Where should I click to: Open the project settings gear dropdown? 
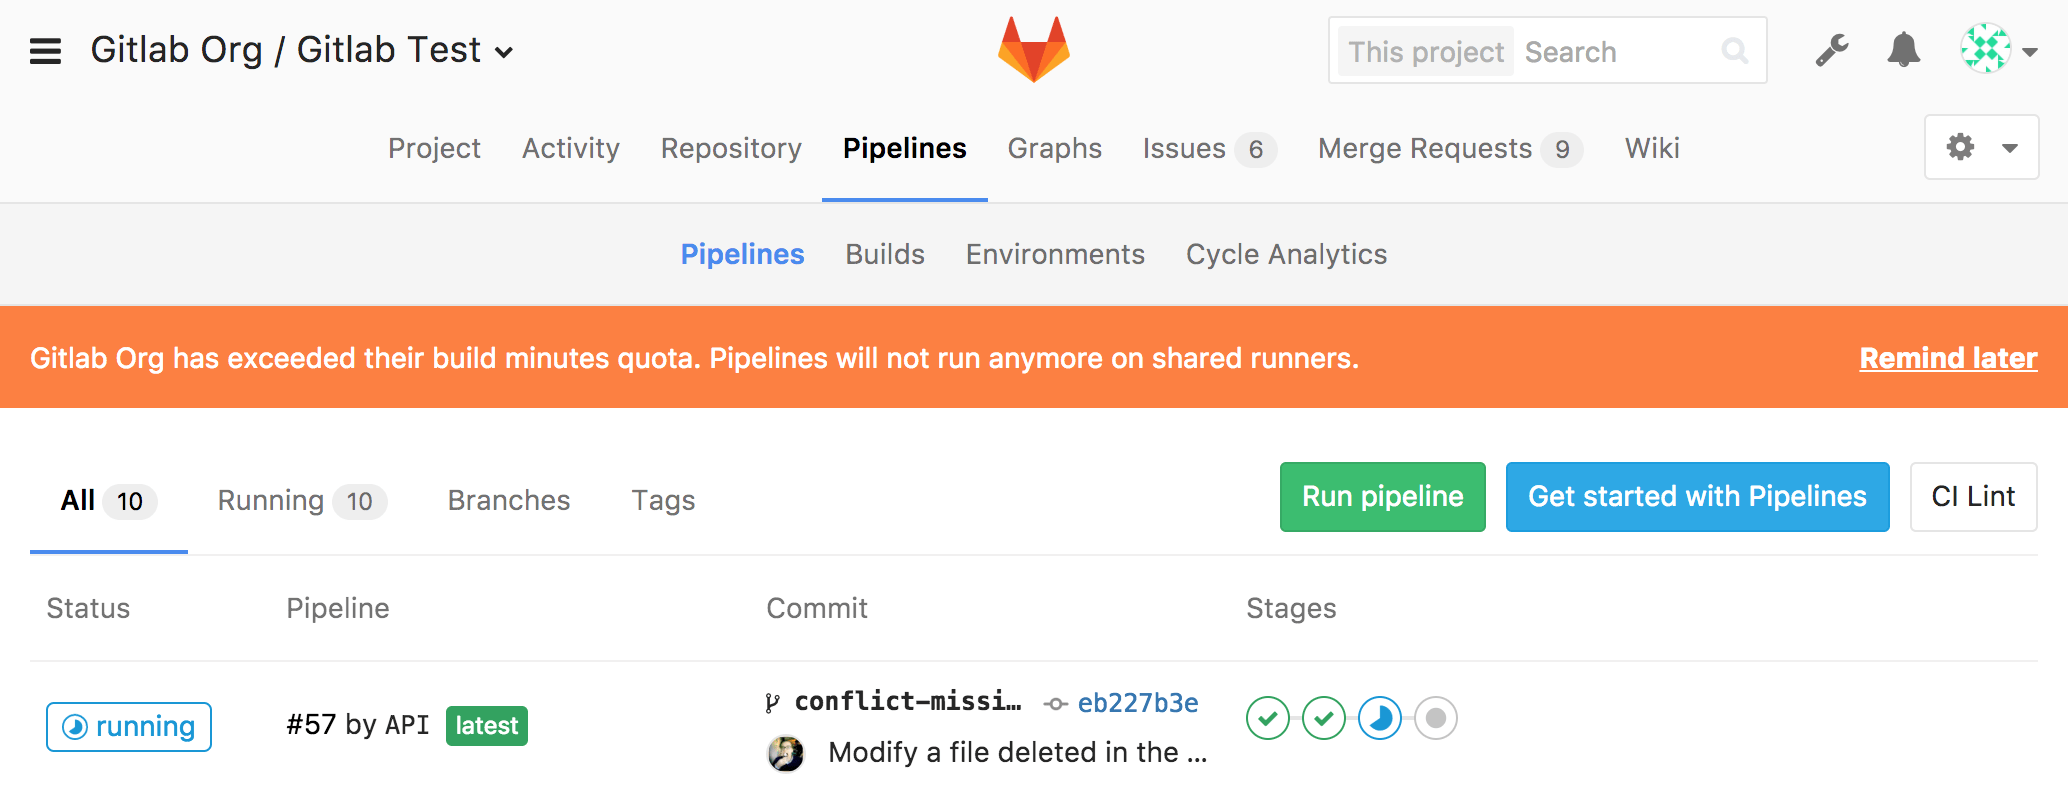(x=1982, y=147)
